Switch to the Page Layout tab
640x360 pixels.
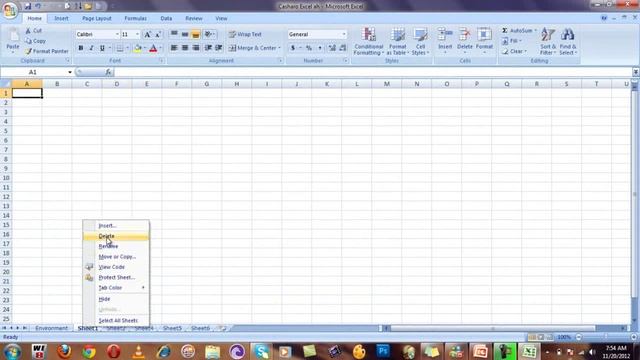(97, 18)
